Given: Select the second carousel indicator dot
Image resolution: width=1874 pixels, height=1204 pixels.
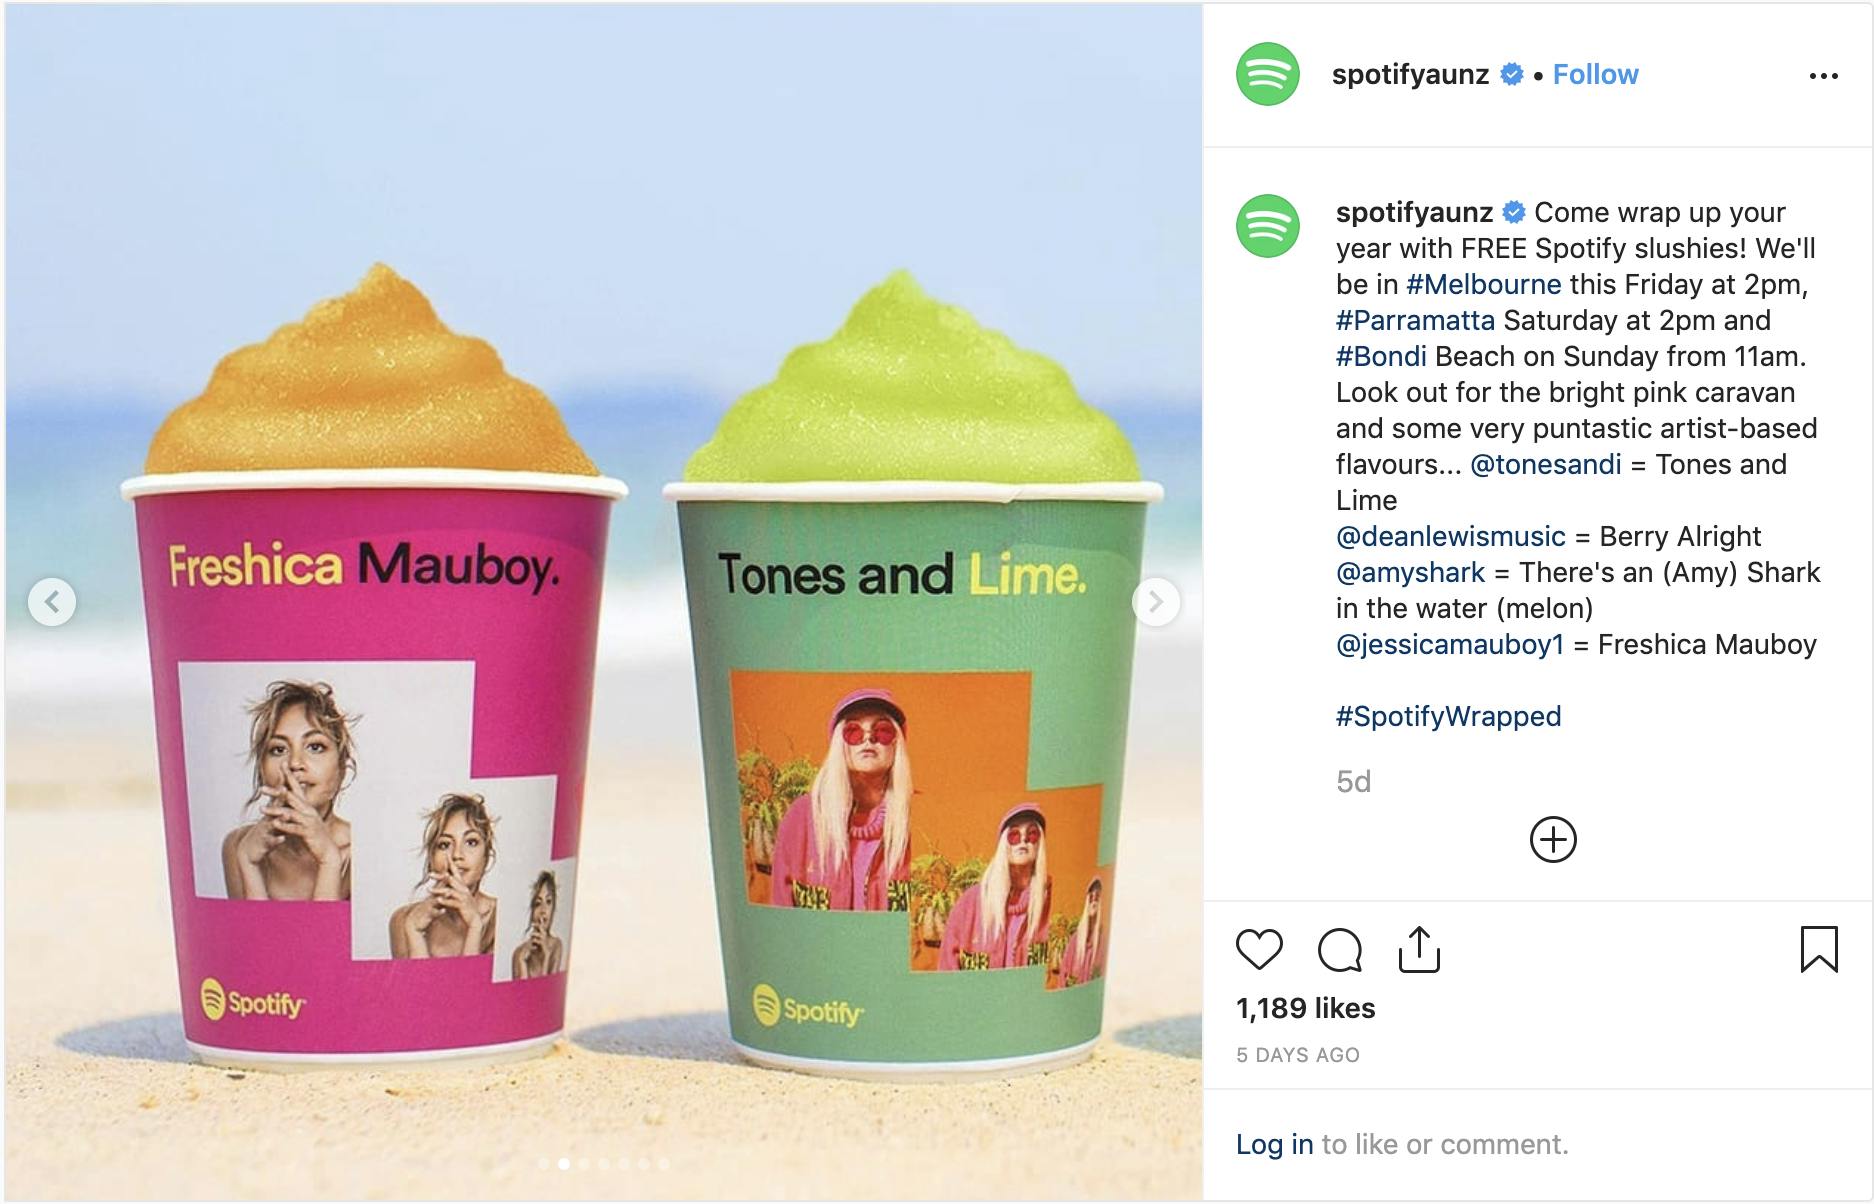Looking at the screenshot, I should click(x=564, y=1163).
